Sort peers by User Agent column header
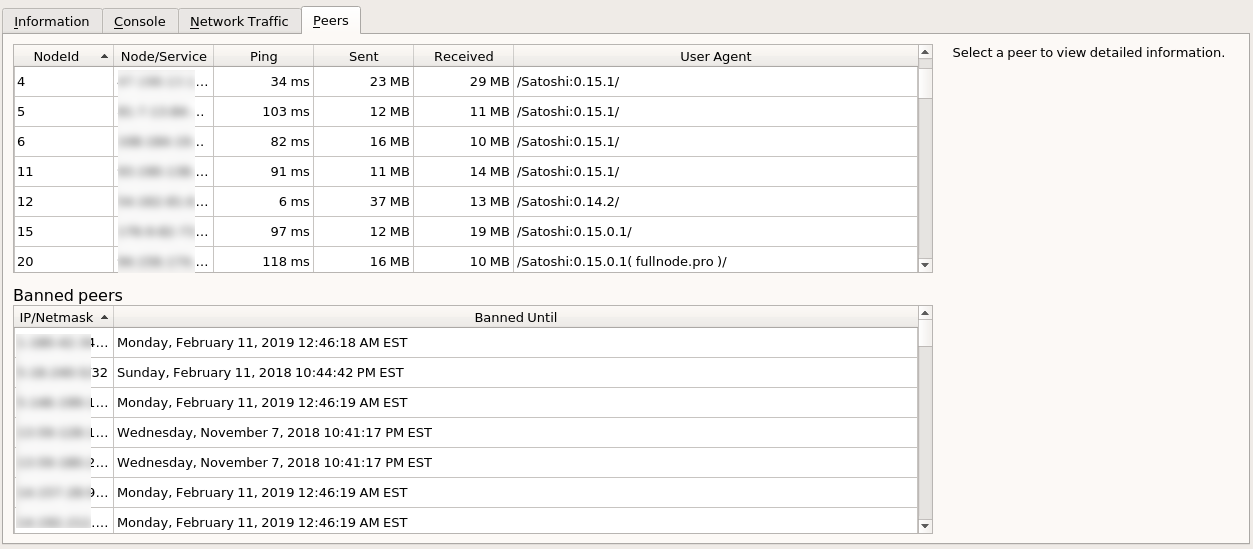Image resolution: width=1253 pixels, height=549 pixels. click(x=715, y=56)
